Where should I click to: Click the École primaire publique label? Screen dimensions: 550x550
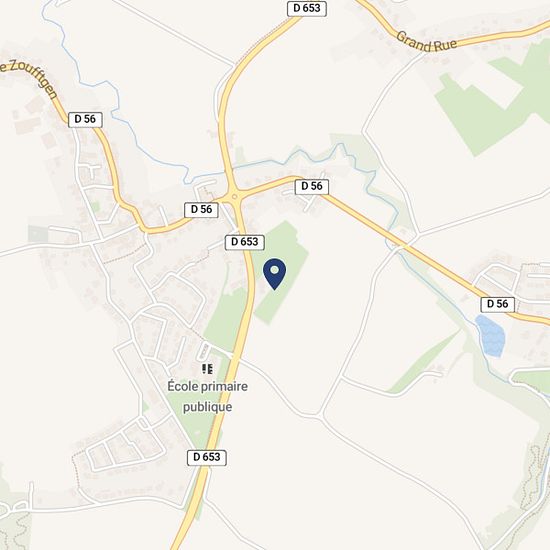(207, 397)
